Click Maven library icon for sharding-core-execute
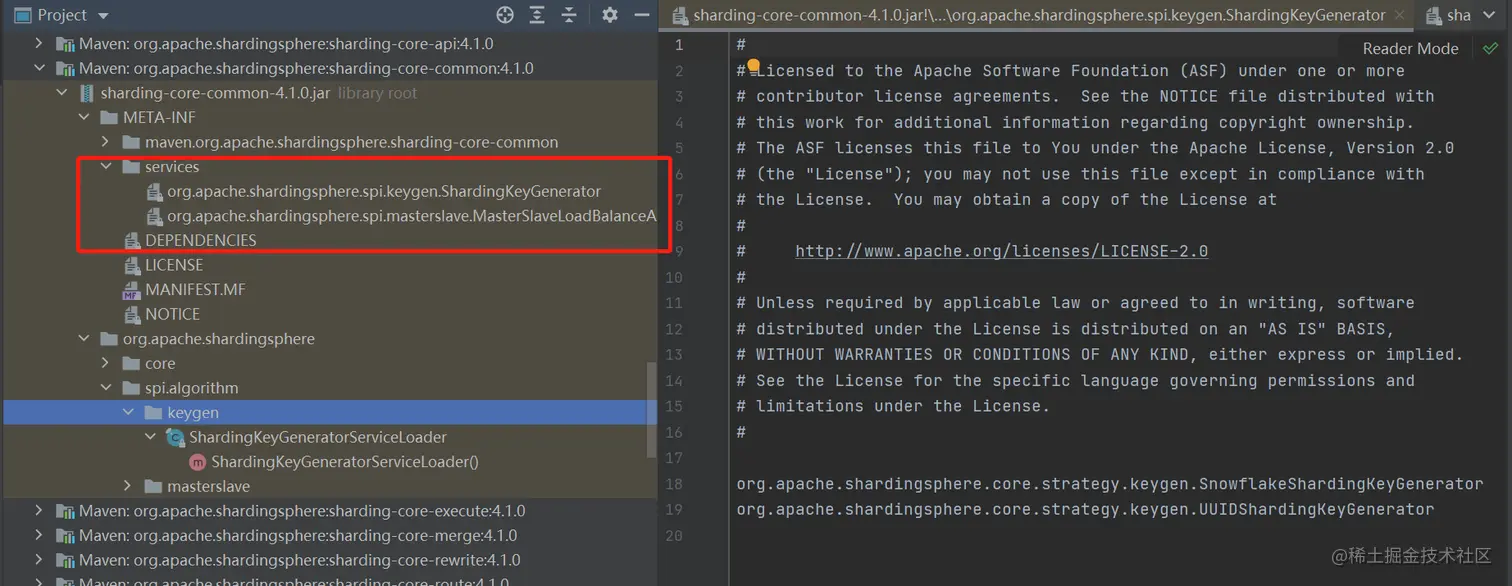 [x=65, y=511]
